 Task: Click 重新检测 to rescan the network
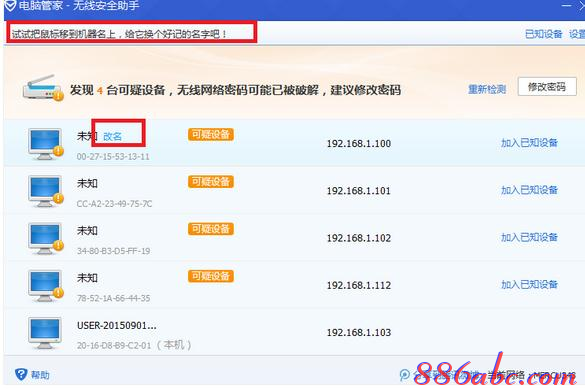487,90
